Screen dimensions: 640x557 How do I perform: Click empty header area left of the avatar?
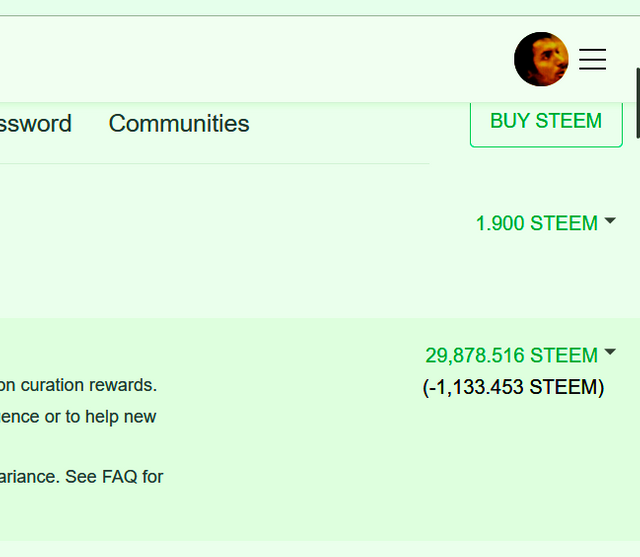coord(250,59)
